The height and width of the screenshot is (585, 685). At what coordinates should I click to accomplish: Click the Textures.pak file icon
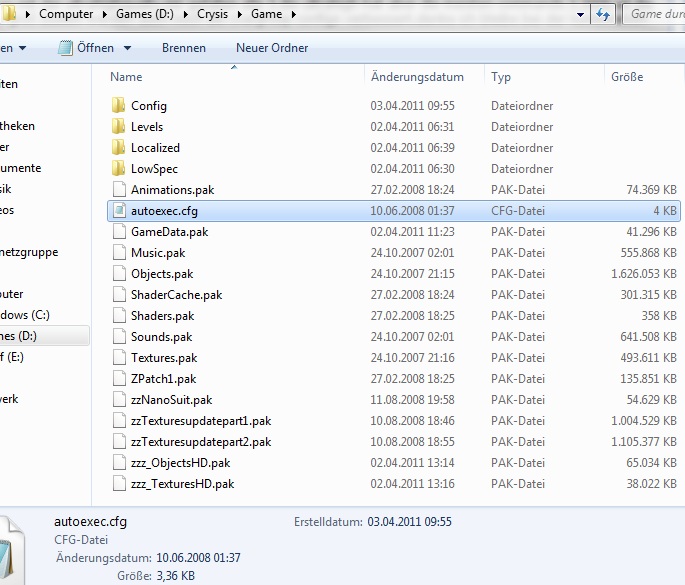click(x=119, y=357)
